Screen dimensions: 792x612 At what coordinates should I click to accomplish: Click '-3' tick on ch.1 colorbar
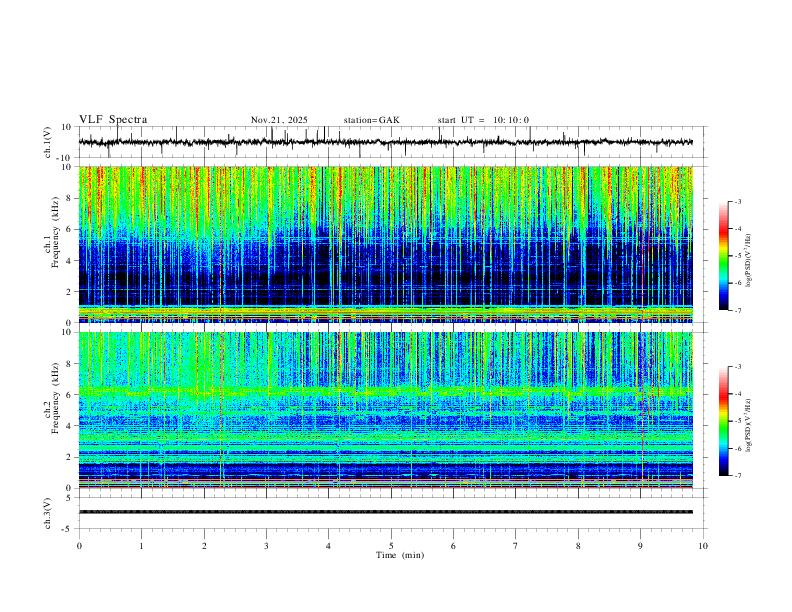pyautogui.click(x=737, y=202)
